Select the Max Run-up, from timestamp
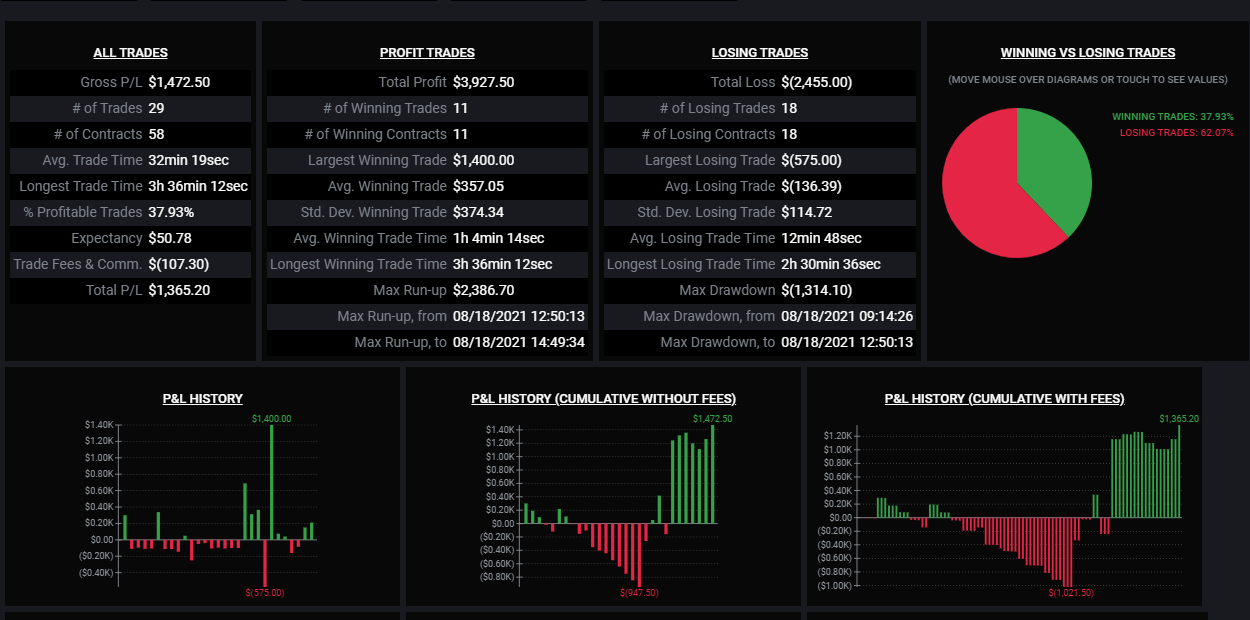Viewport: 1250px width, 620px height. tap(519, 316)
